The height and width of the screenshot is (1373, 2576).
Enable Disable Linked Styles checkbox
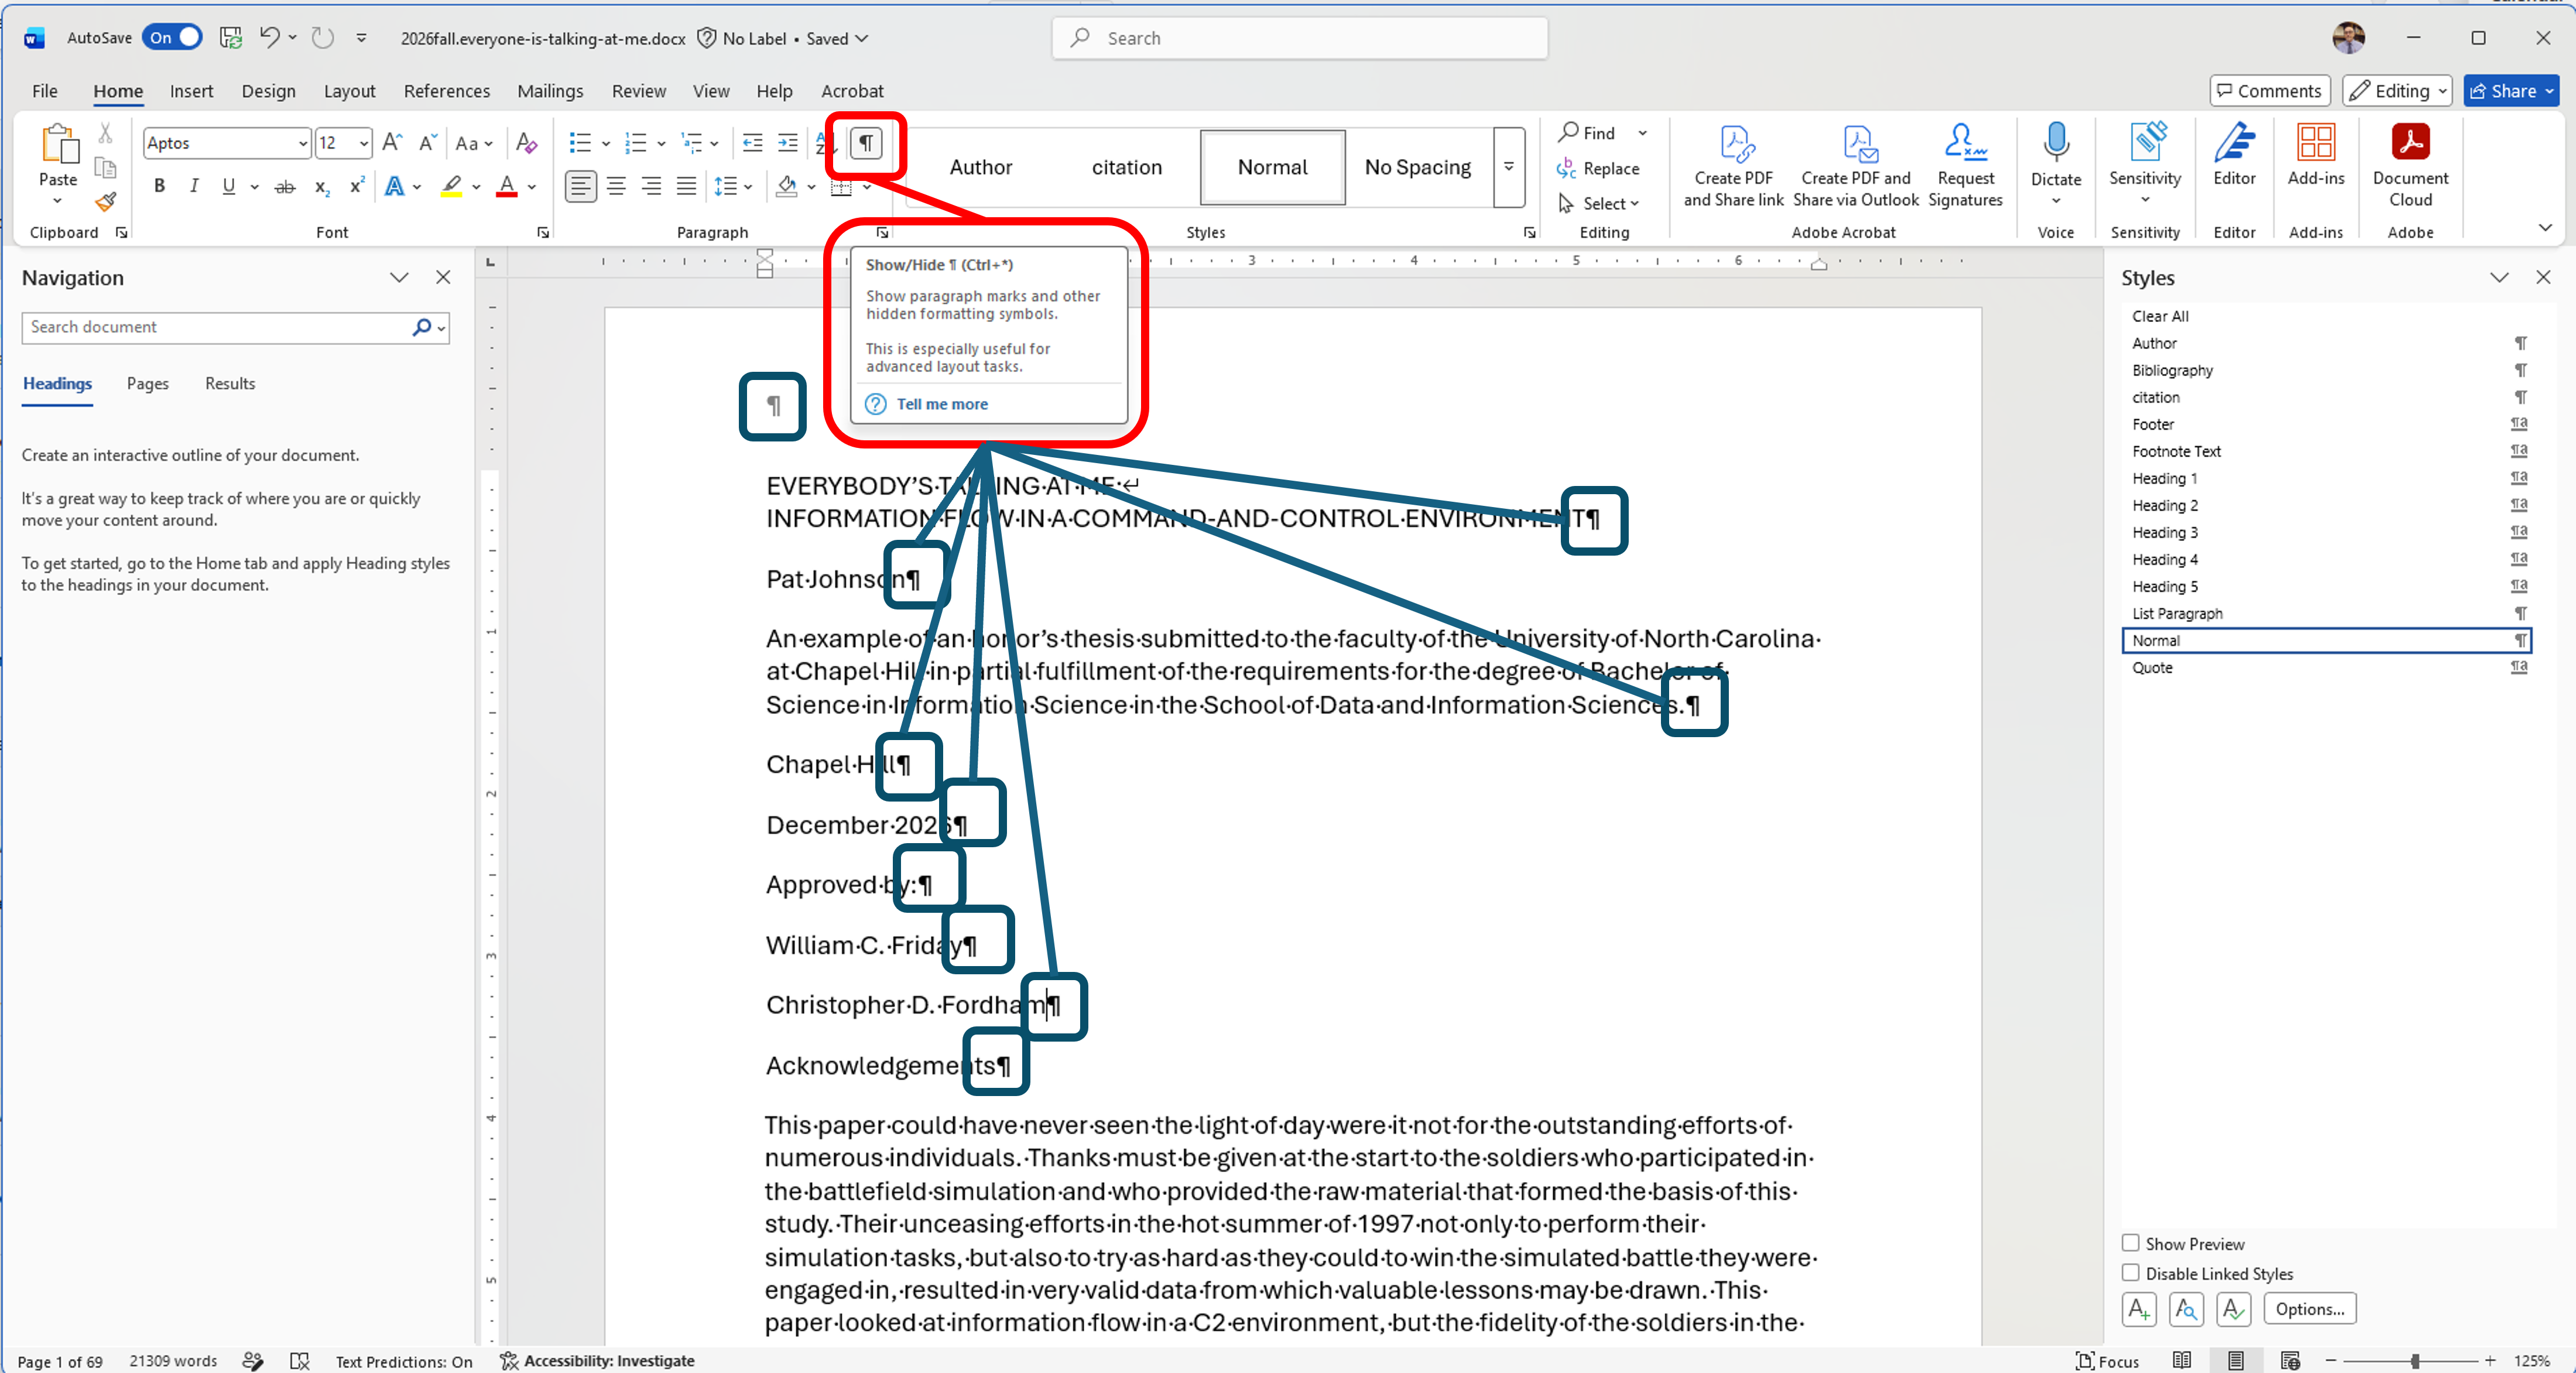point(2130,1273)
